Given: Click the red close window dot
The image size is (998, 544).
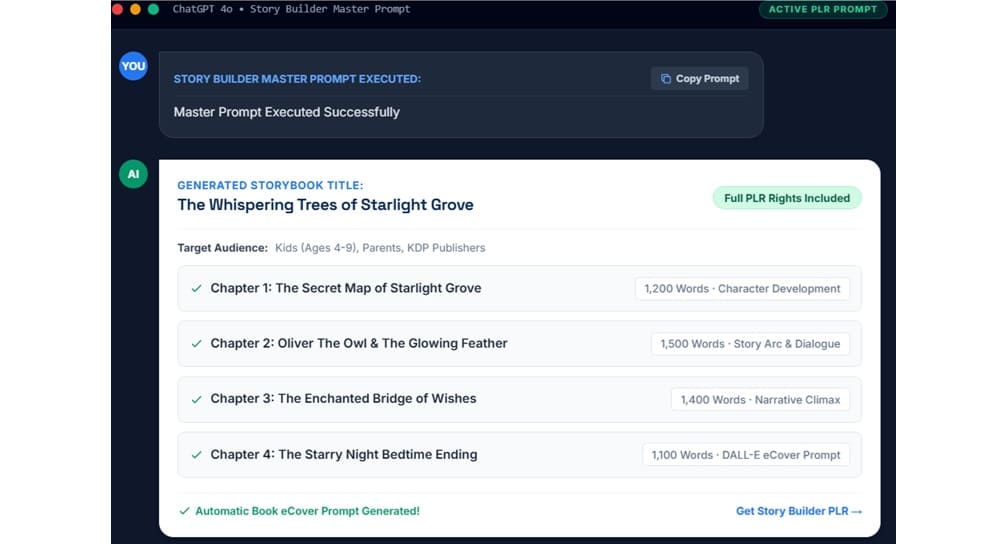Looking at the screenshot, I should click(117, 9).
